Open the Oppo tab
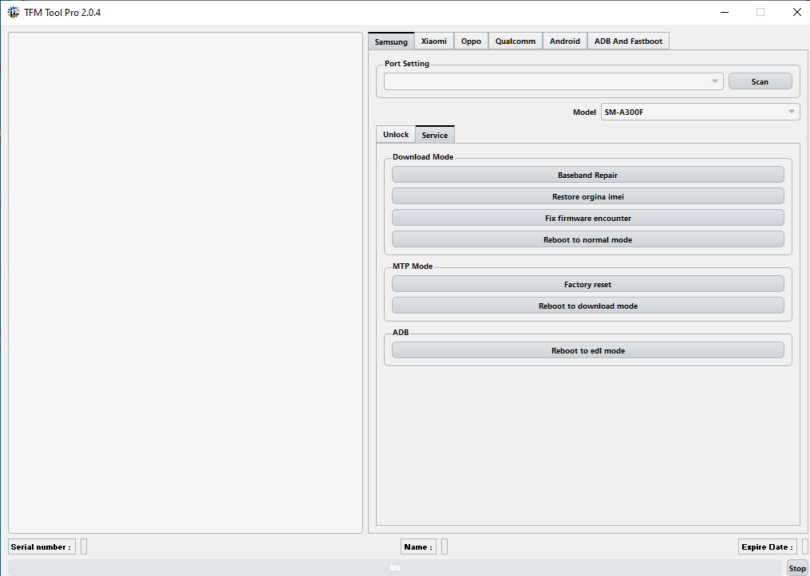Screen dimensions: 810x576 point(471,41)
